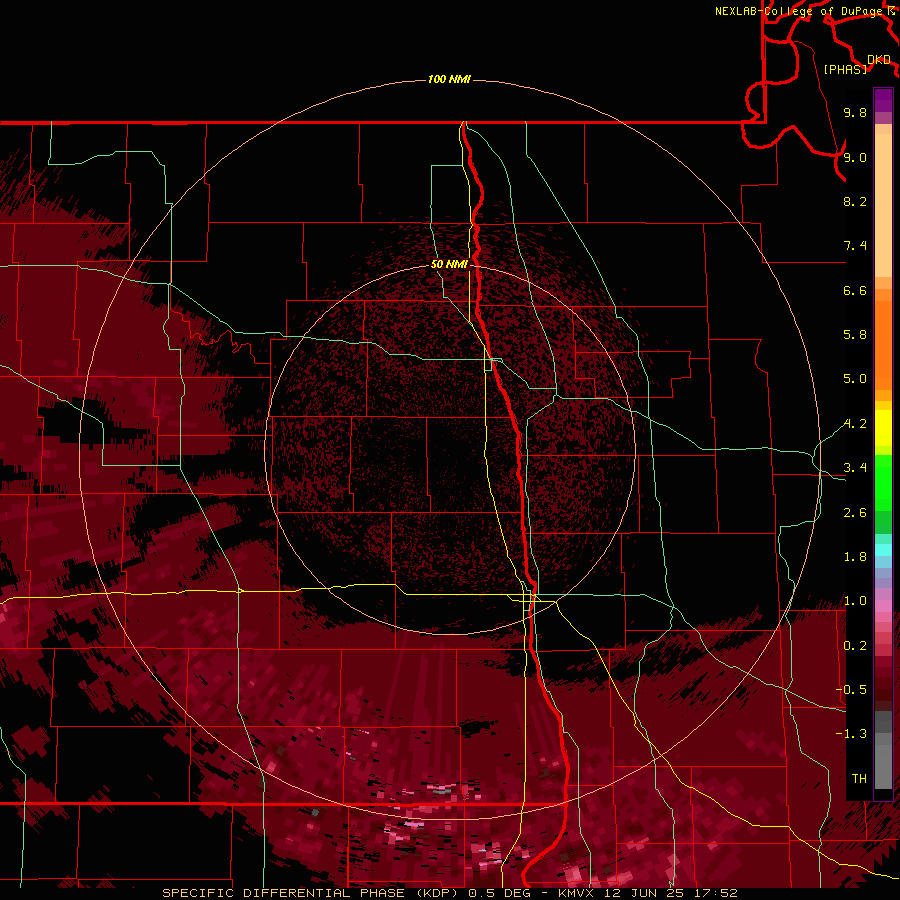900x900 pixels.
Task: Click the 9.0 value on color scale
Action: (855, 157)
